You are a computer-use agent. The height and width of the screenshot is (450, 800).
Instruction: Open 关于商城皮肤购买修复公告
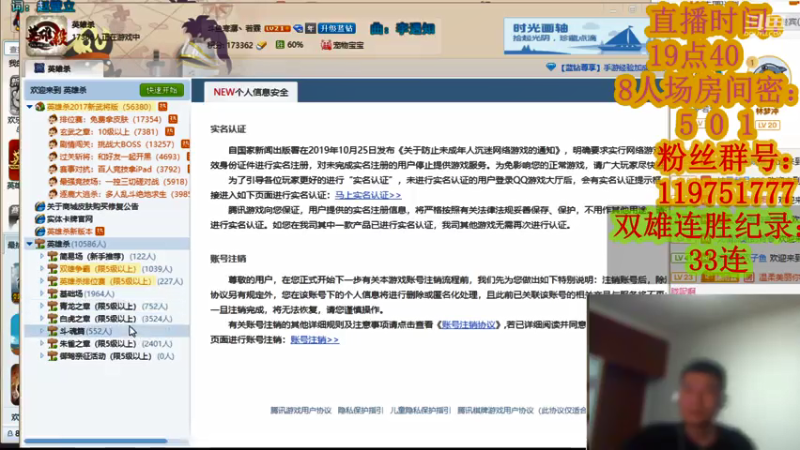tap(92, 206)
